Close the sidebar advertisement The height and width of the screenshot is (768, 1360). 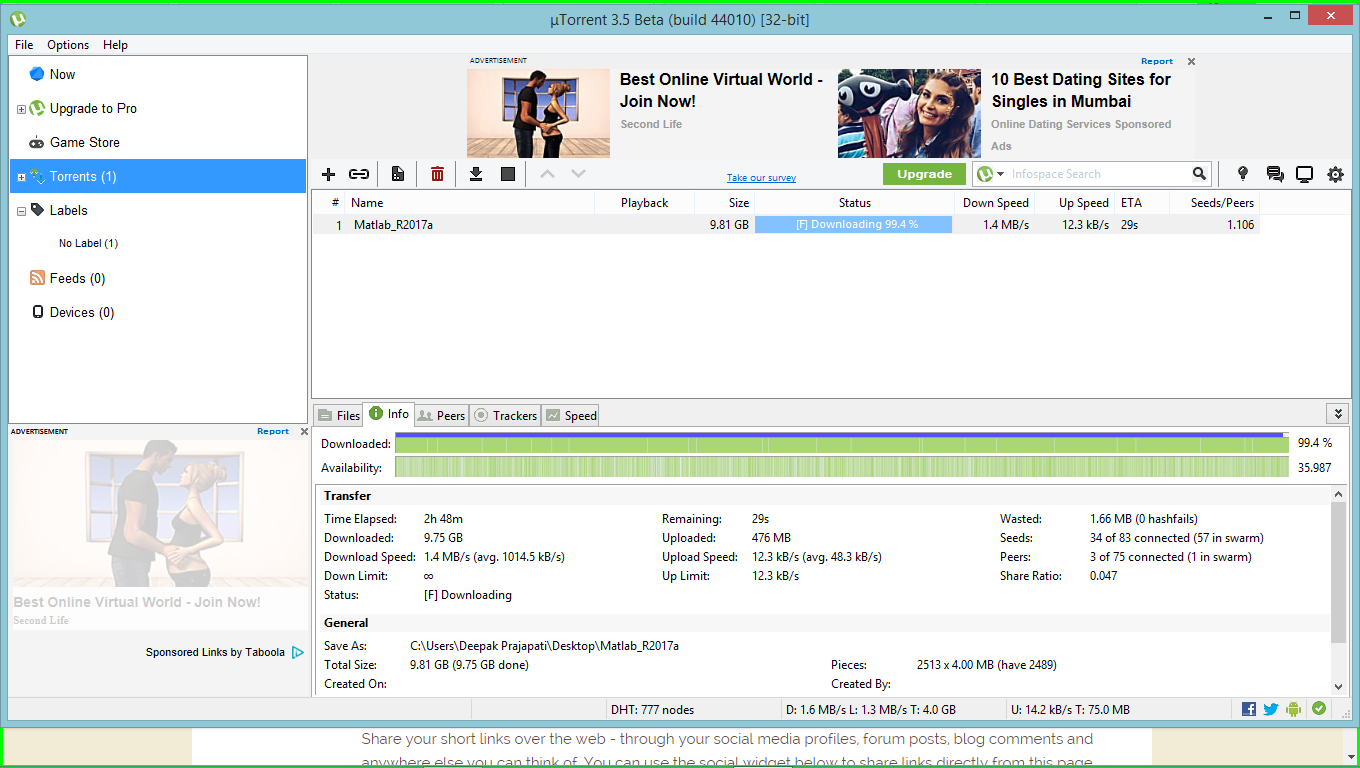pyautogui.click(x=304, y=432)
